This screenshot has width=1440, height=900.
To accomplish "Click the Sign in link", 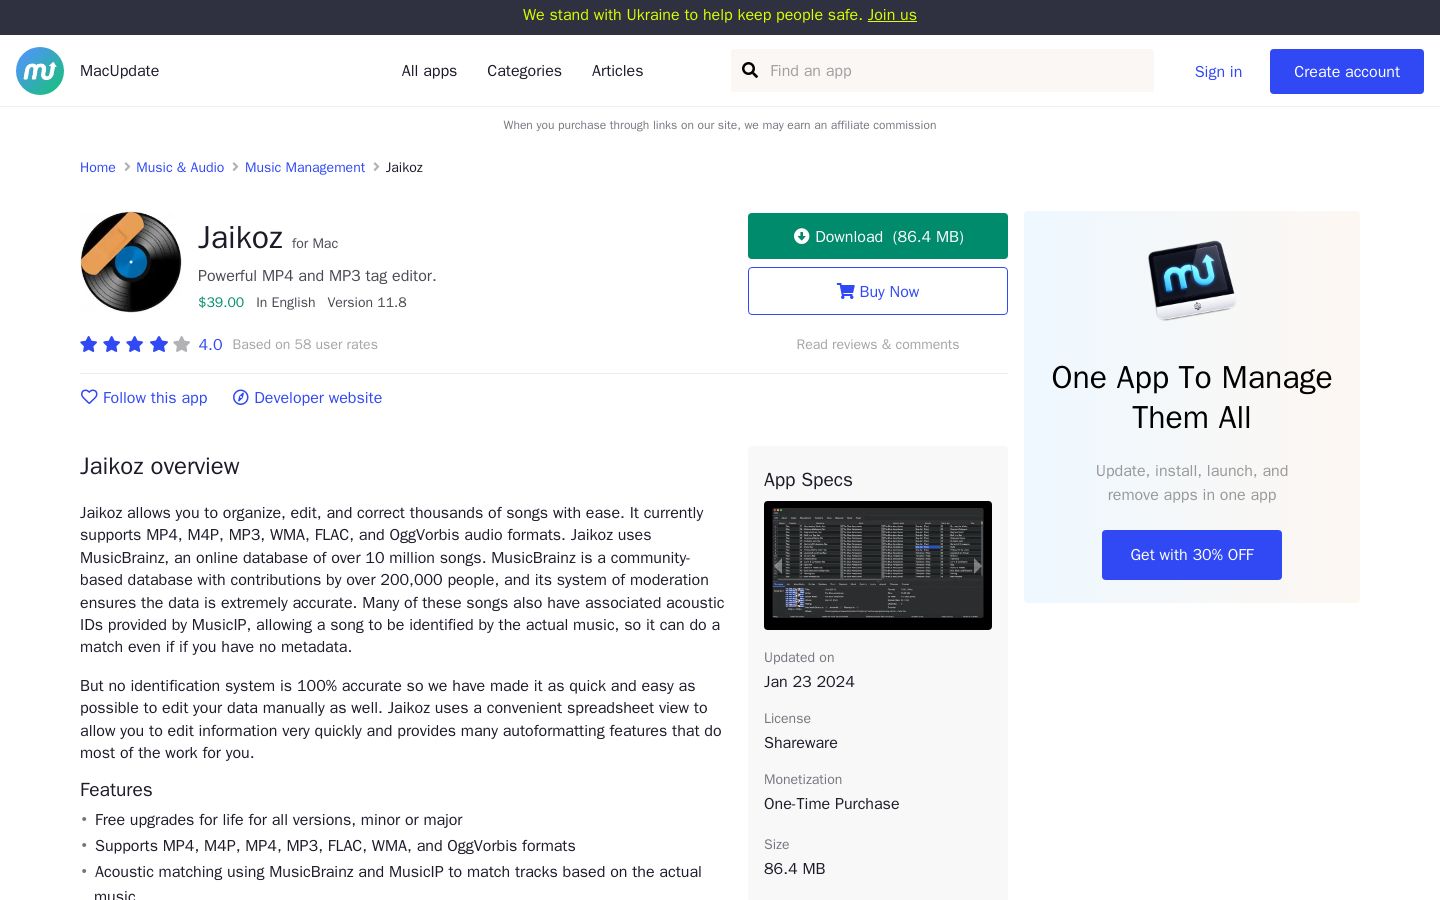I will 1218,72.
